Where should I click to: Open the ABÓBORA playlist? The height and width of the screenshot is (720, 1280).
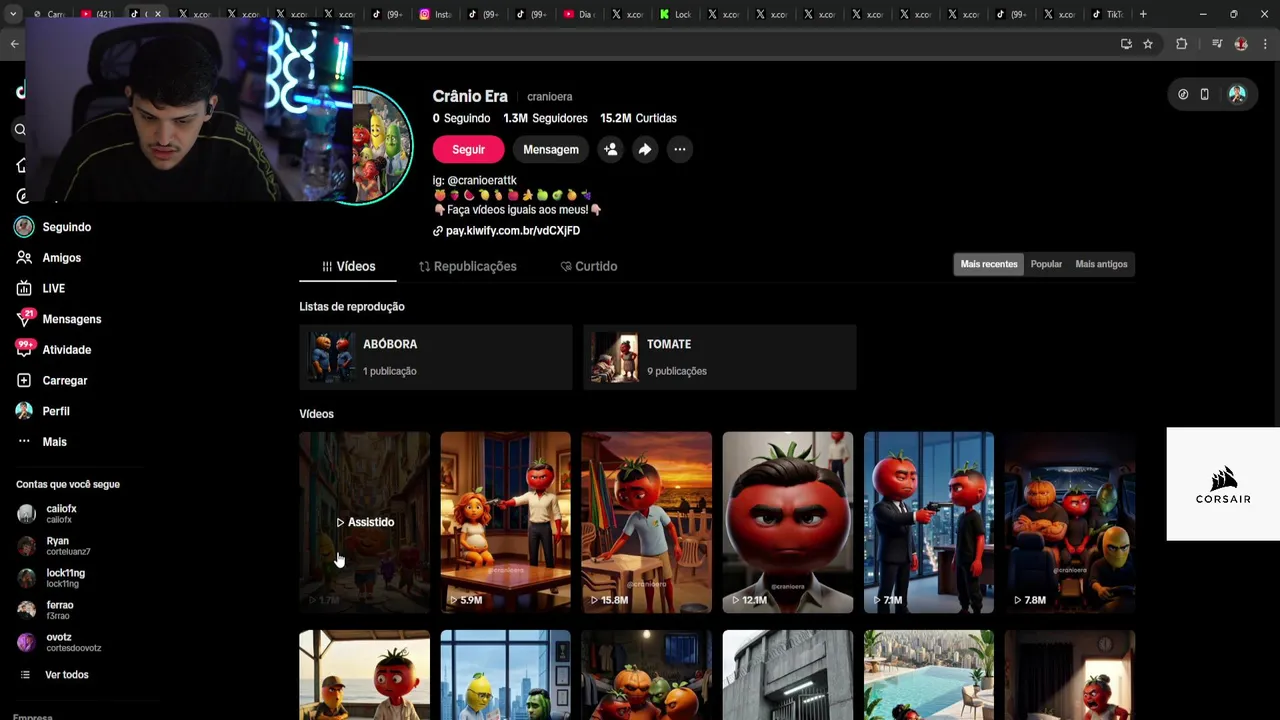tap(435, 357)
